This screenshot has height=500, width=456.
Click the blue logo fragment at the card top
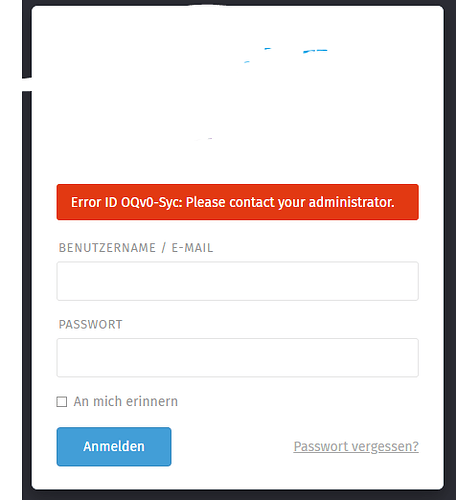315,51
